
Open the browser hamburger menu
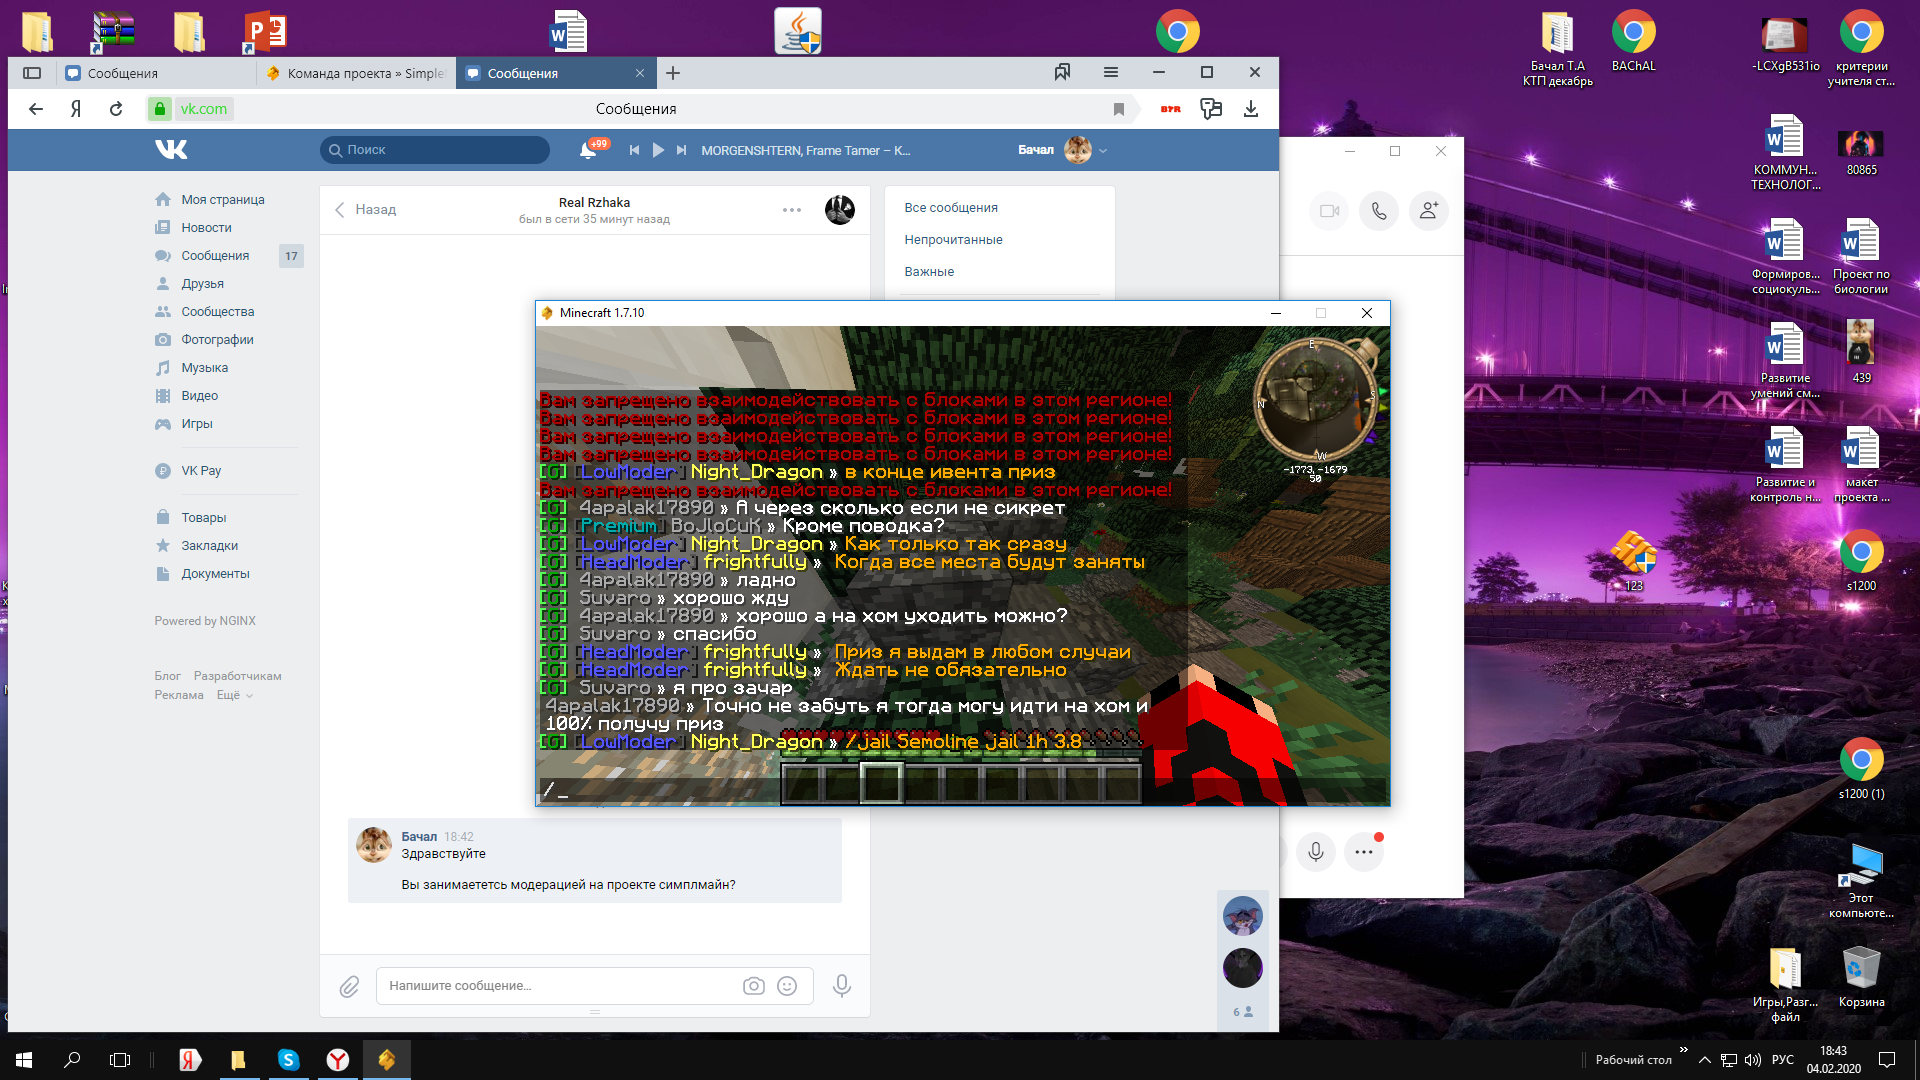[x=1111, y=72]
